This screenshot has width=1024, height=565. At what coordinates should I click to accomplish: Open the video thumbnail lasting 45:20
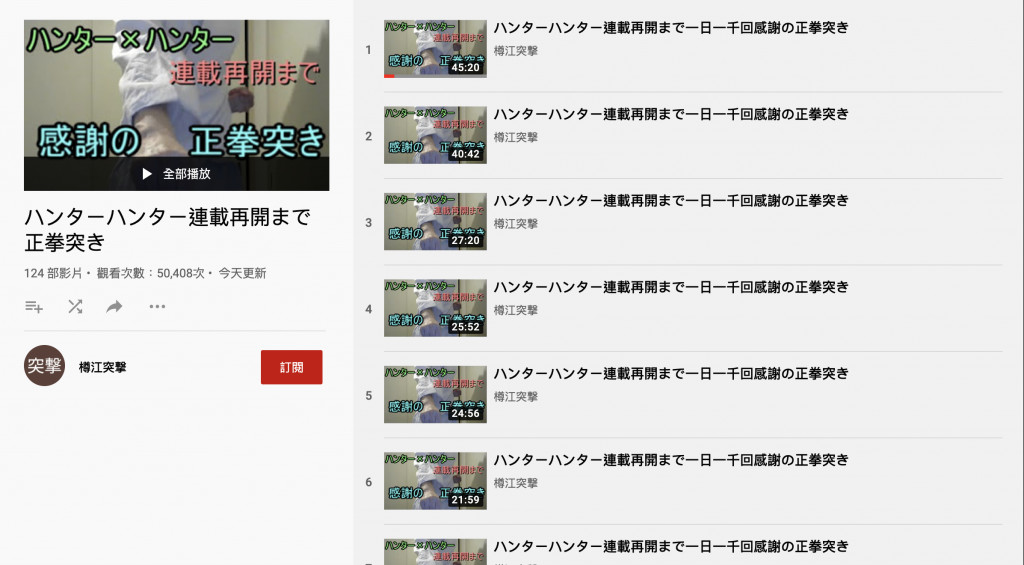(435, 49)
